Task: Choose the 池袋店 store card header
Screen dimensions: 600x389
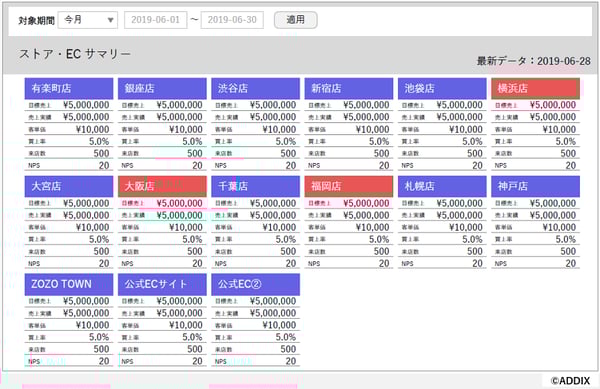Action: tap(442, 88)
